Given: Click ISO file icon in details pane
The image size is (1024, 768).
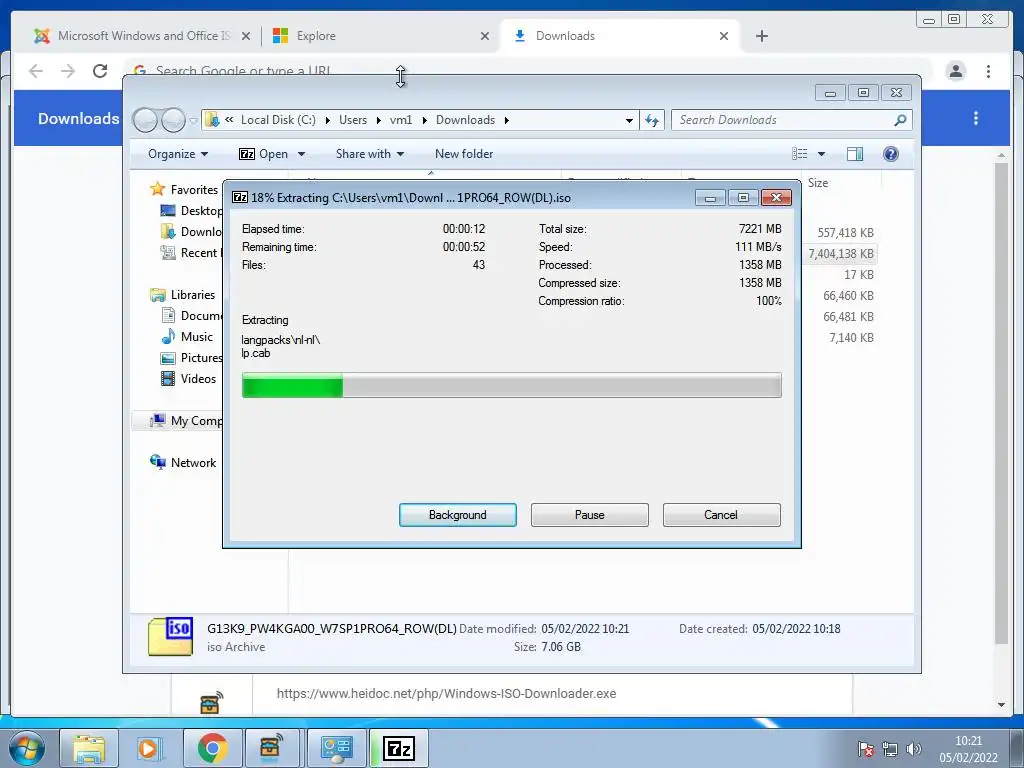Looking at the screenshot, I should click(170, 637).
